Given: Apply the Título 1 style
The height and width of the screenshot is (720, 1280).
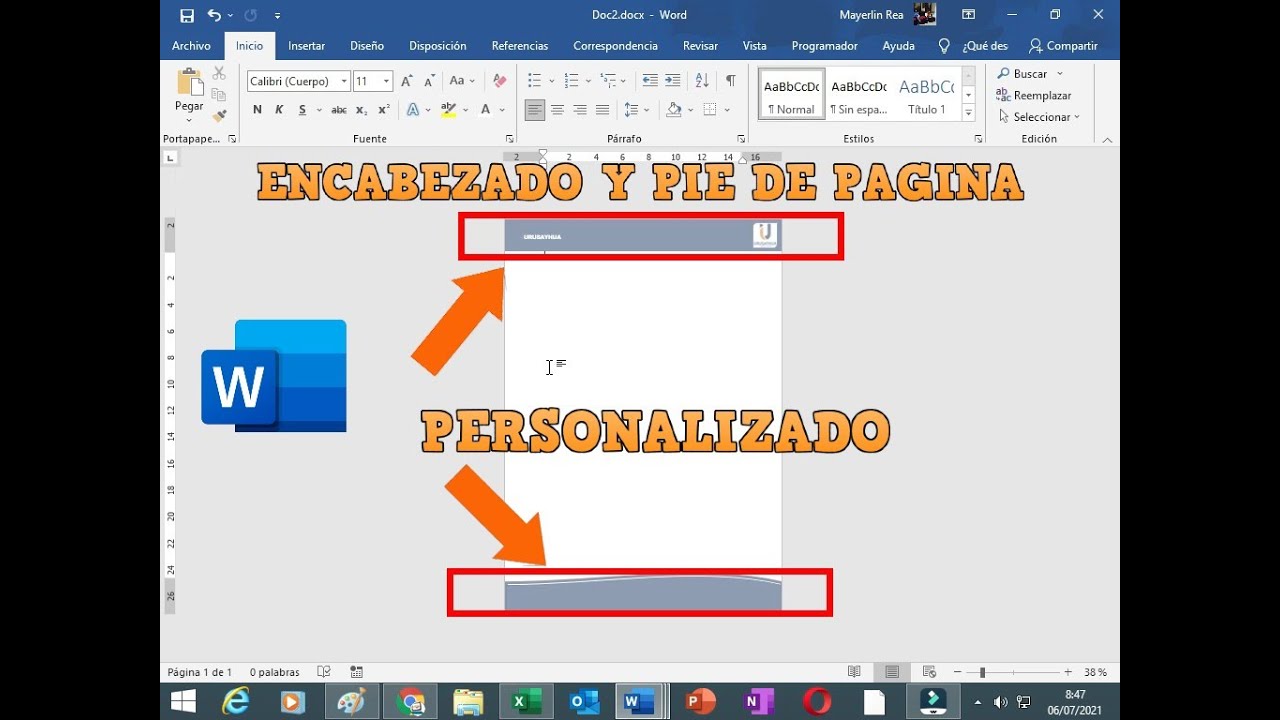Looking at the screenshot, I should pyautogui.click(x=926, y=94).
